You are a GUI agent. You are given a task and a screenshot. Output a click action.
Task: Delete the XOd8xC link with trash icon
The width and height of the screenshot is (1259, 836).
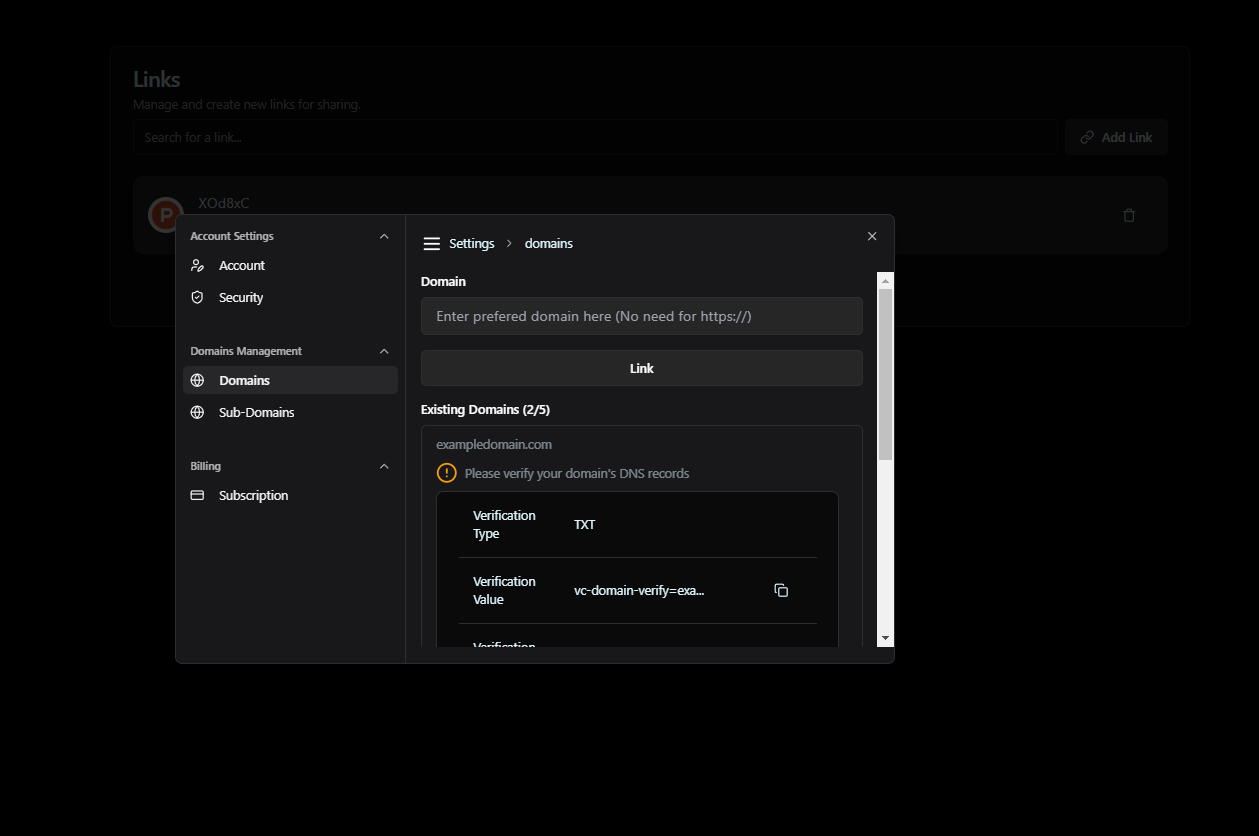pos(1129,215)
